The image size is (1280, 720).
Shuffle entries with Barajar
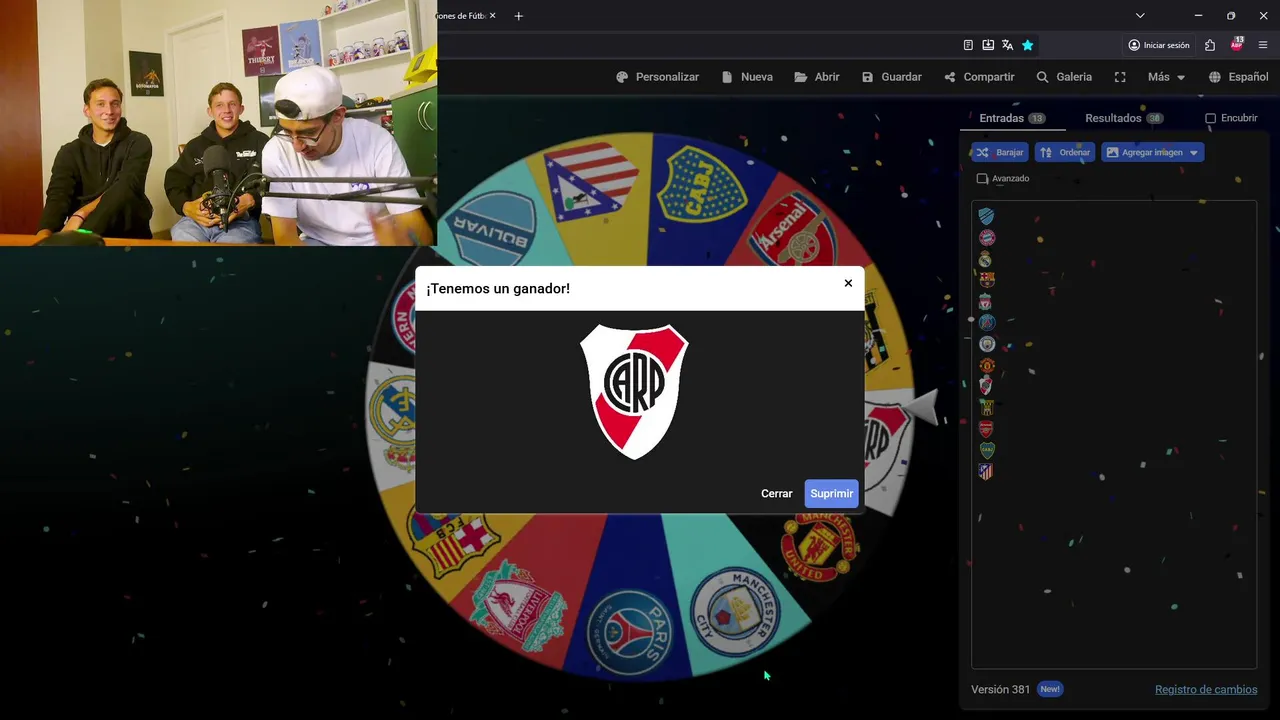click(999, 152)
